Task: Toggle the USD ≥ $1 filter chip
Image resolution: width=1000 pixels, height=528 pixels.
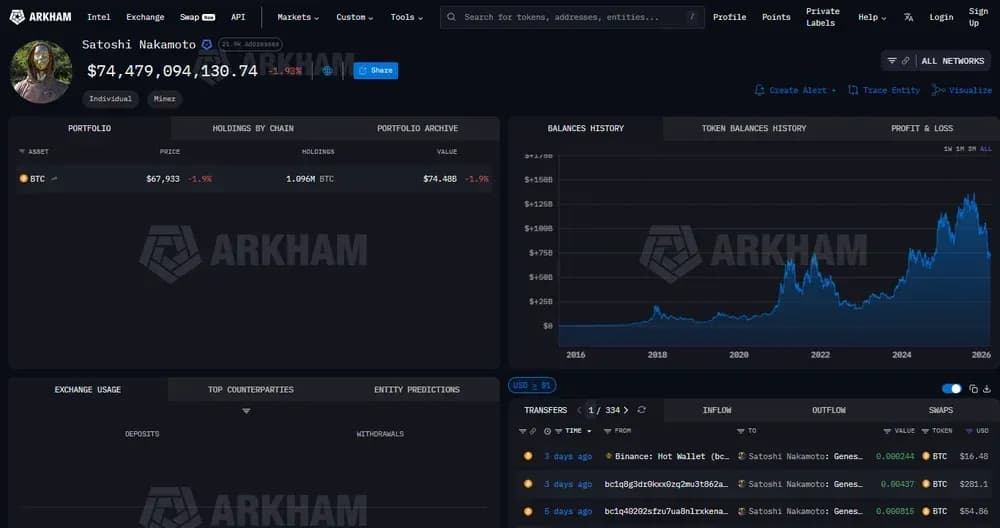Action: tap(532, 385)
